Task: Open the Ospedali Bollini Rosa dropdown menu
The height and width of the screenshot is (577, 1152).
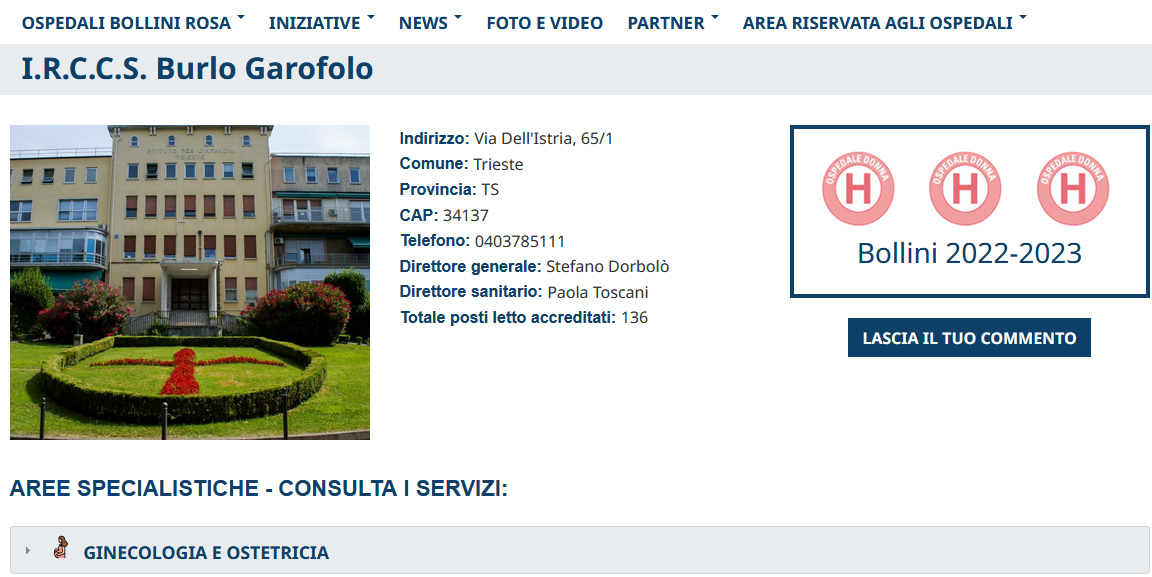Action: [x=133, y=23]
